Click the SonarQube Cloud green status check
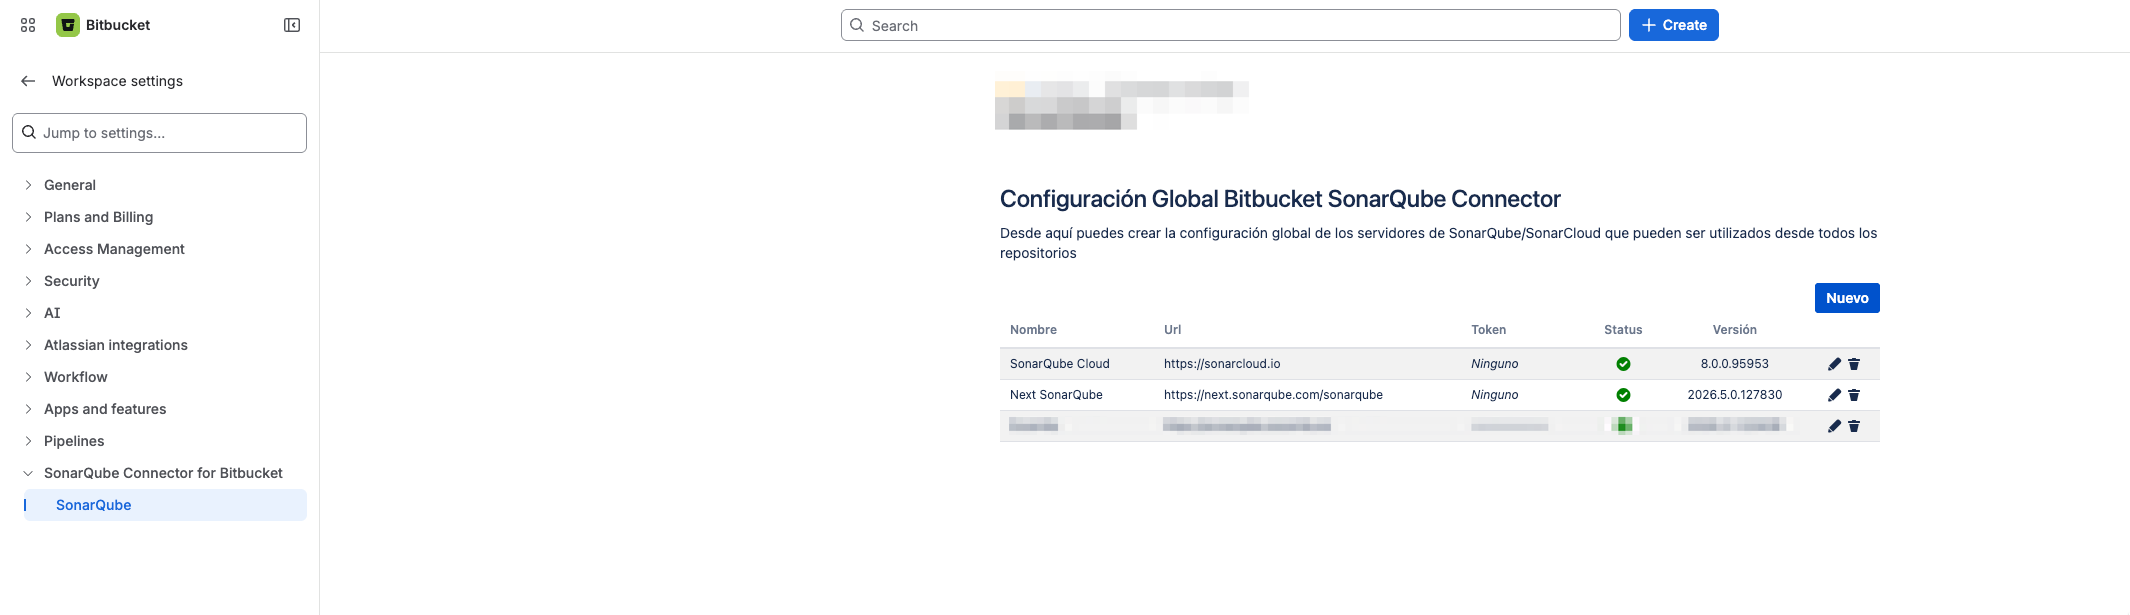The image size is (2130, 615). (x=1623, y=364)
